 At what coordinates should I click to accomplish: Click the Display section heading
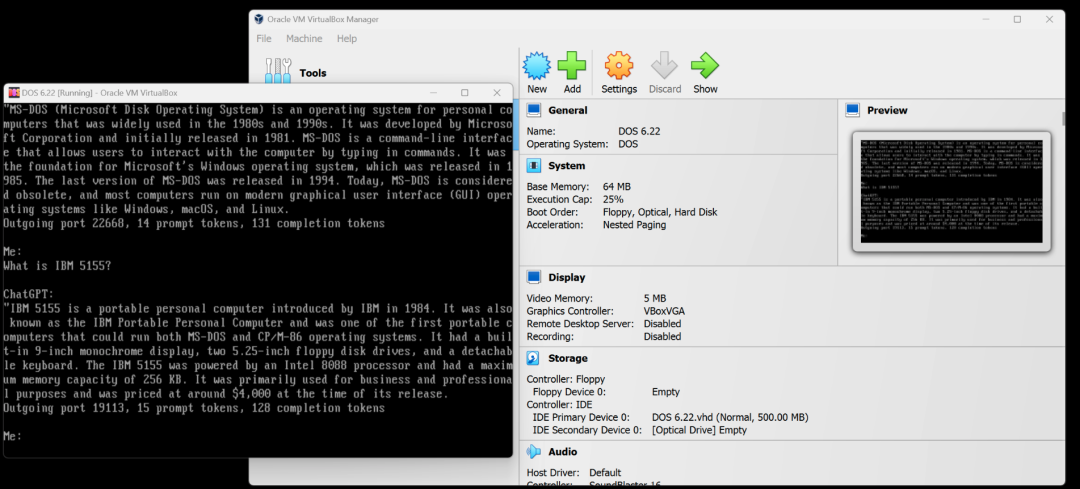tap(567, 278)
